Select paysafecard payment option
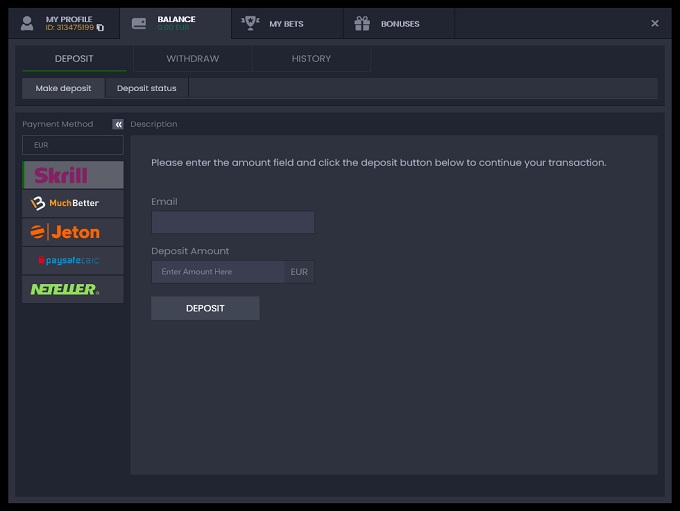Image resolution: width=680 pixels, height=511 pixels. pyautogui.click(x=73, y=261)
